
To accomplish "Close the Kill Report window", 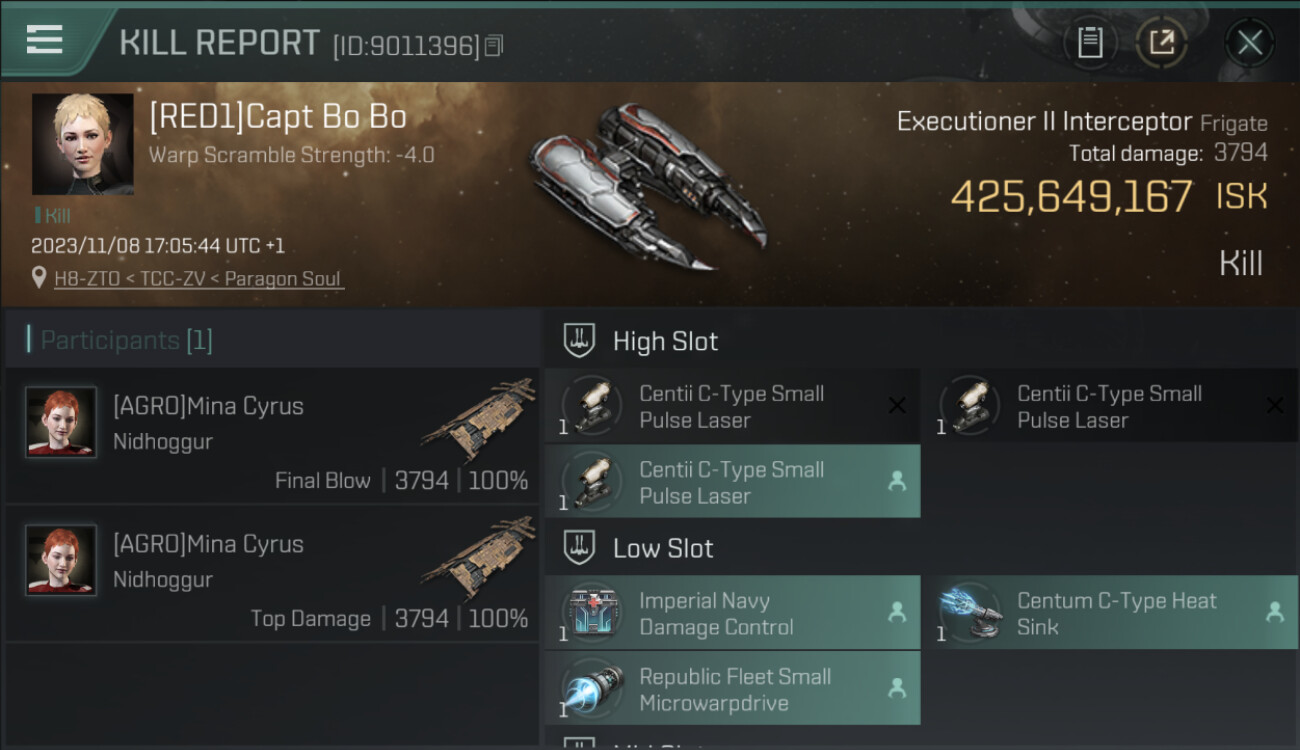I will pyautogui.click(x=1249, y=42).
